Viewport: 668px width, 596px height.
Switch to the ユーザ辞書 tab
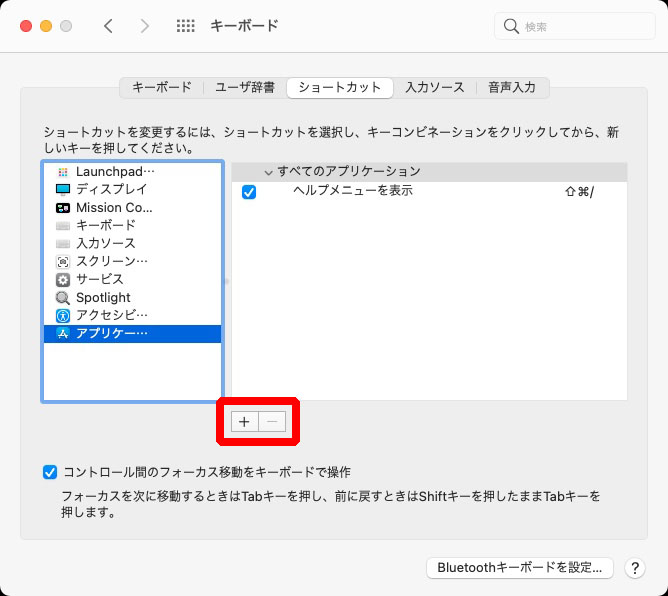coord(245,87)
